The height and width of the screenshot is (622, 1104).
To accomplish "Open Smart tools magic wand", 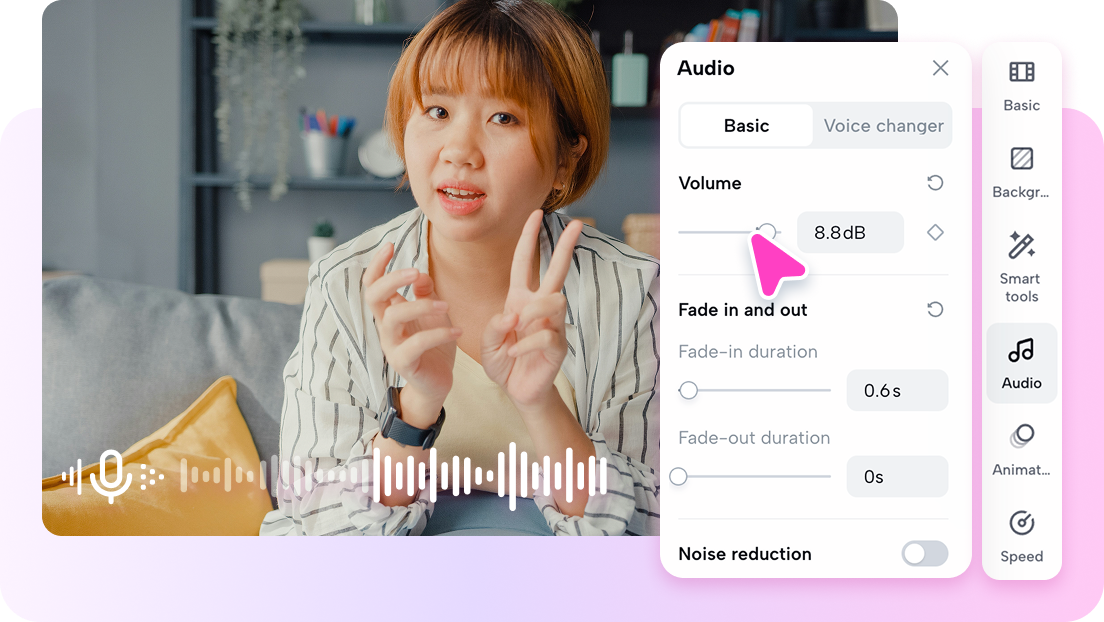I will point(1022,266).
